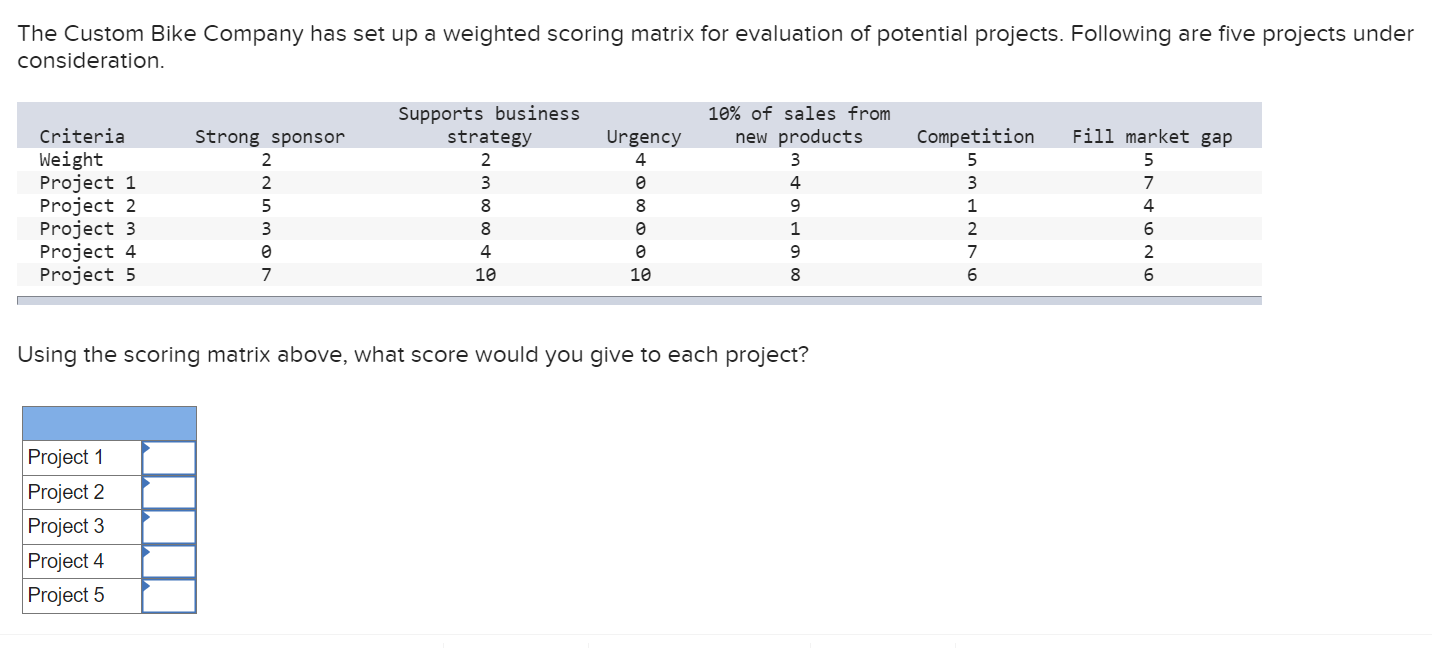Click the Supports business strategy column header
The height and width of the screenshot is (648, 1432).
pyautogui.click(x=489, y=125)
